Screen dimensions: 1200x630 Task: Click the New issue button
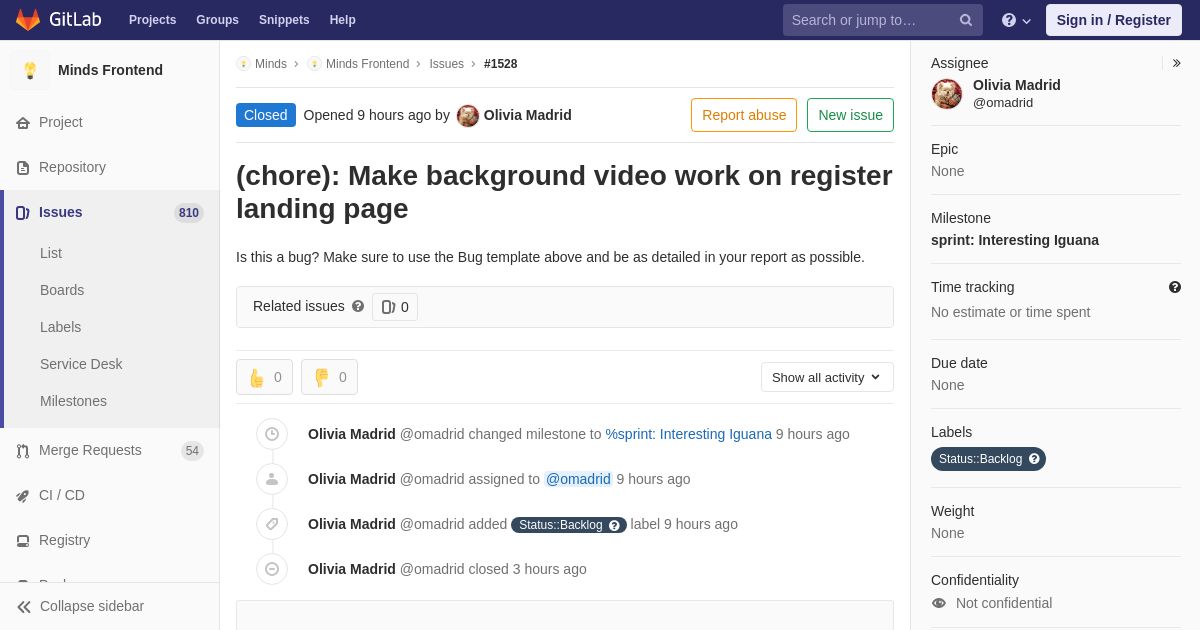pyautogui.click(x=850, y=115)
